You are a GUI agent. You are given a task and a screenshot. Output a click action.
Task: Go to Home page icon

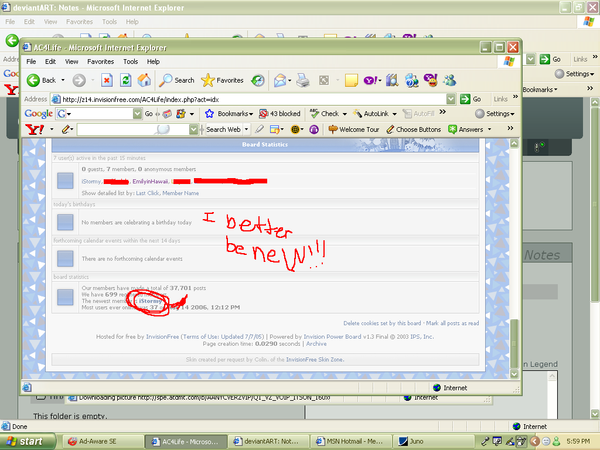pyautogui.click(x=144, y=80)
